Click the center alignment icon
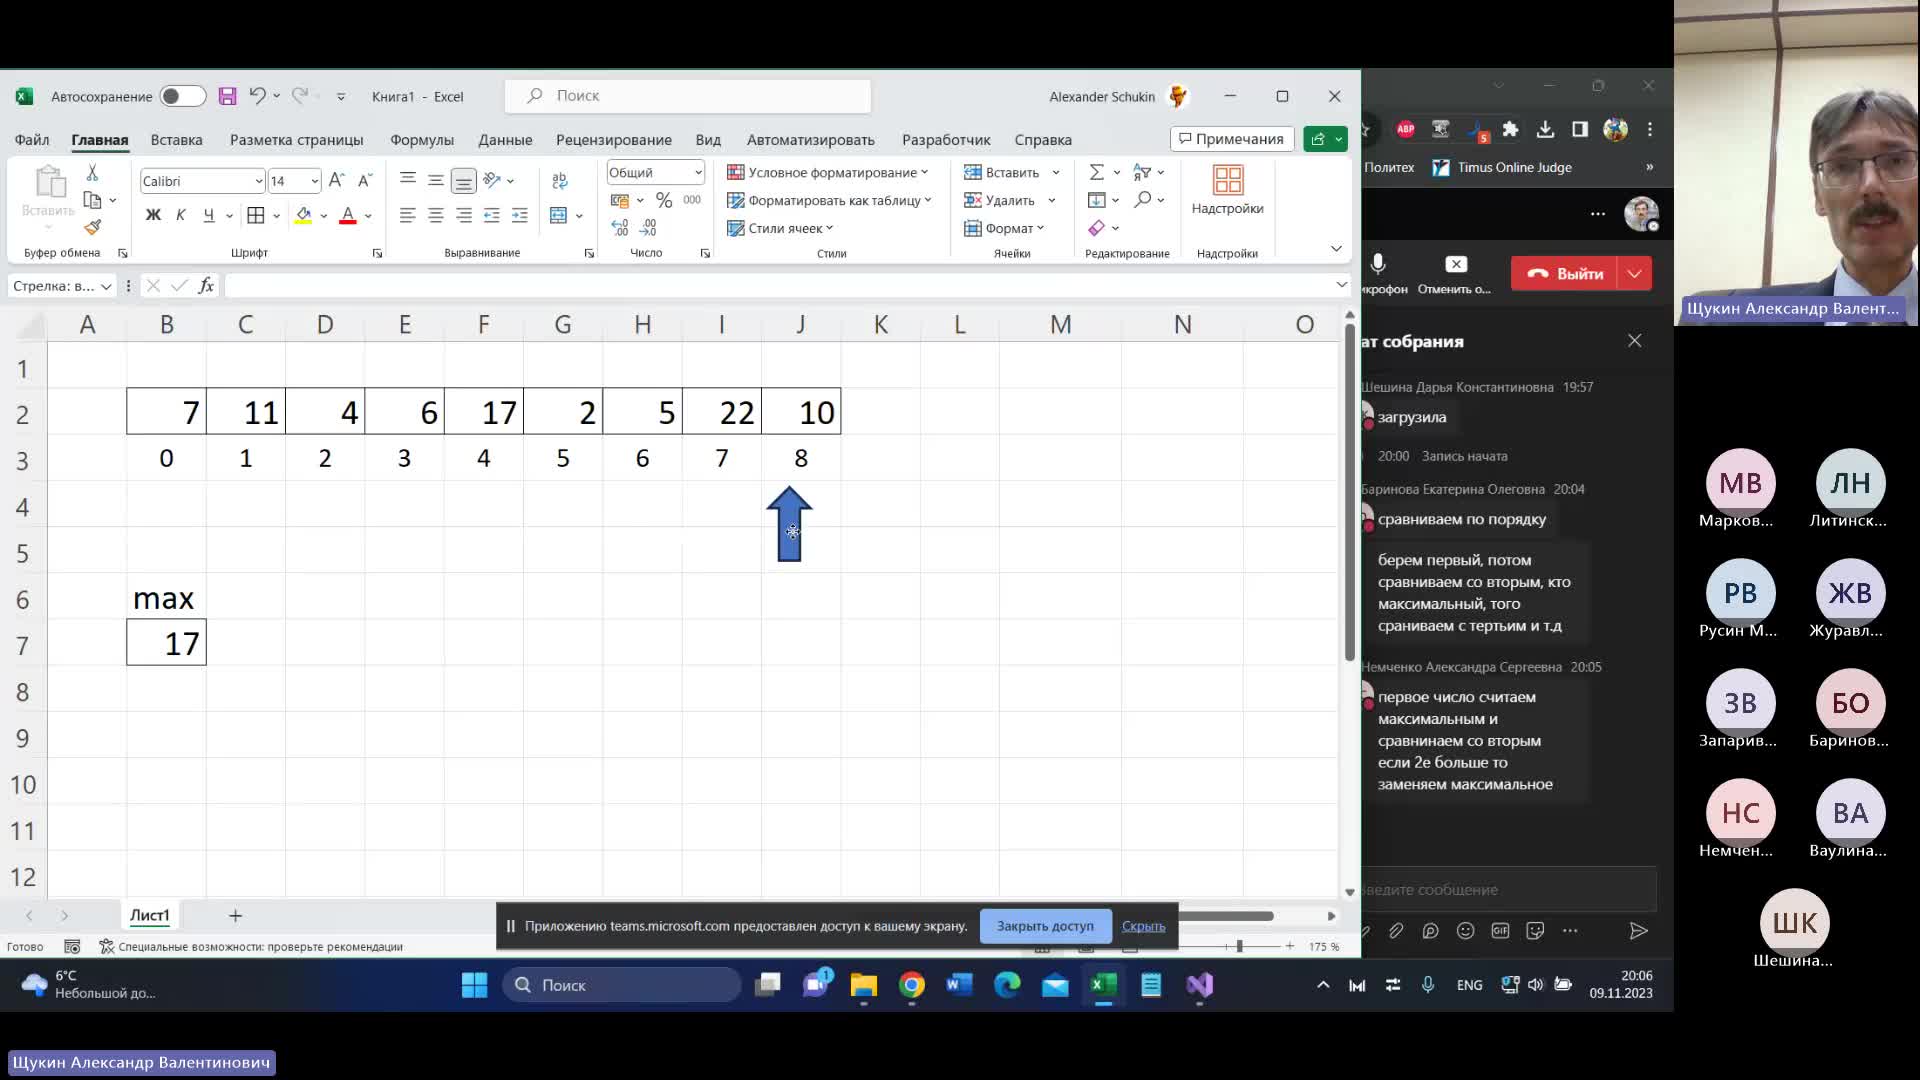1920x1080 pixels. pyautogui.click(x=435, y=215)
